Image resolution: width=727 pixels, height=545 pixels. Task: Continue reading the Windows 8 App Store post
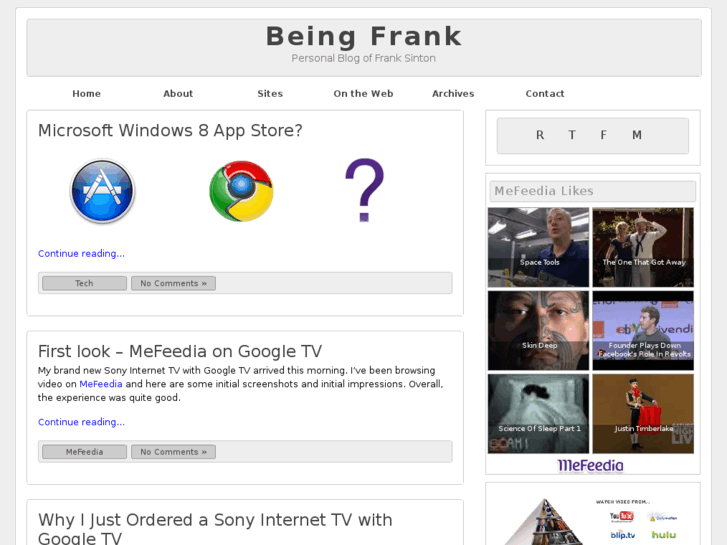click(x=81, y=254)
